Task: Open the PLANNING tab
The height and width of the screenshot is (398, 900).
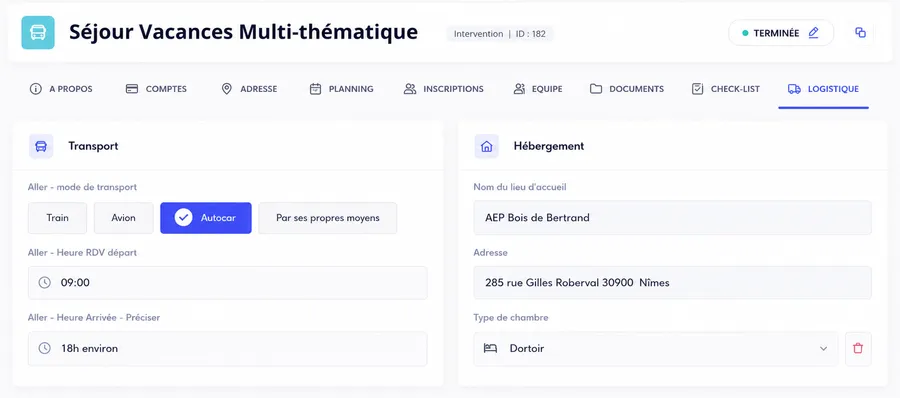Action: [x=342, y=89]
